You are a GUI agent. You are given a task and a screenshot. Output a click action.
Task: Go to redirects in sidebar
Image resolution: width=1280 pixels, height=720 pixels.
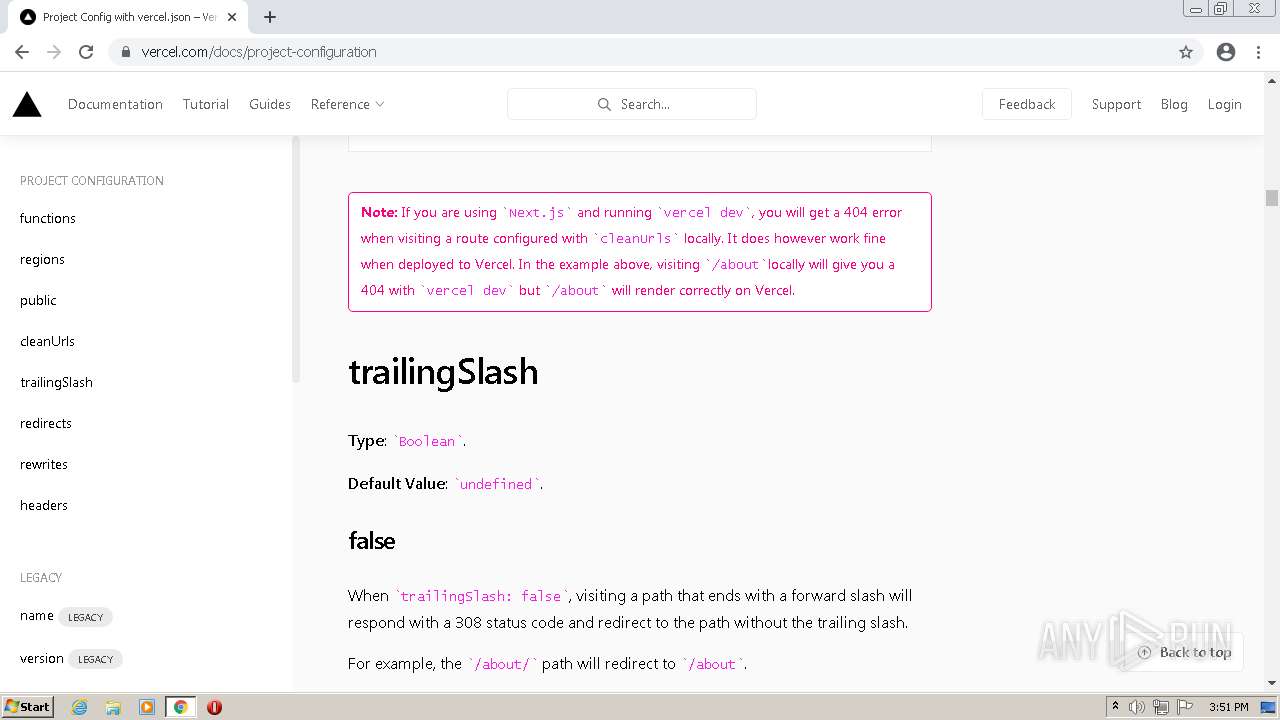(46, 423)
